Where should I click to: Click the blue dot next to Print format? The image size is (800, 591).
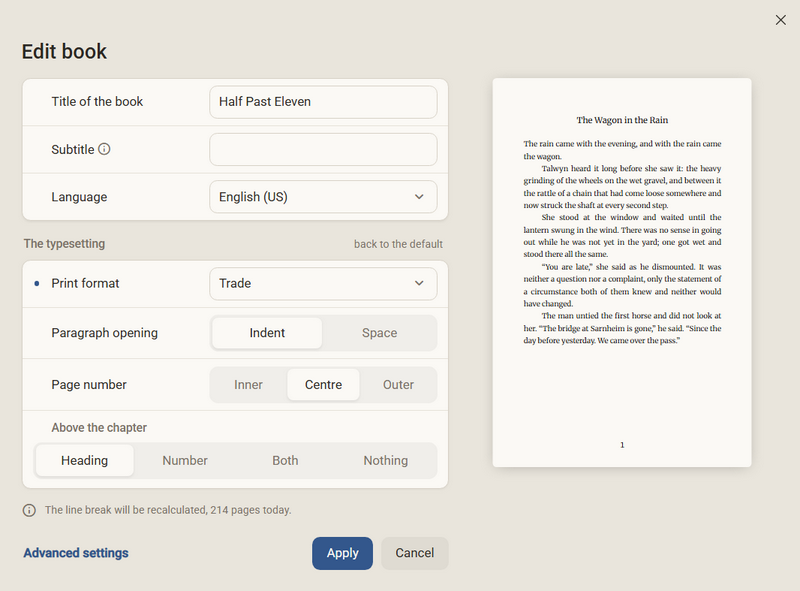coord(37,283)
